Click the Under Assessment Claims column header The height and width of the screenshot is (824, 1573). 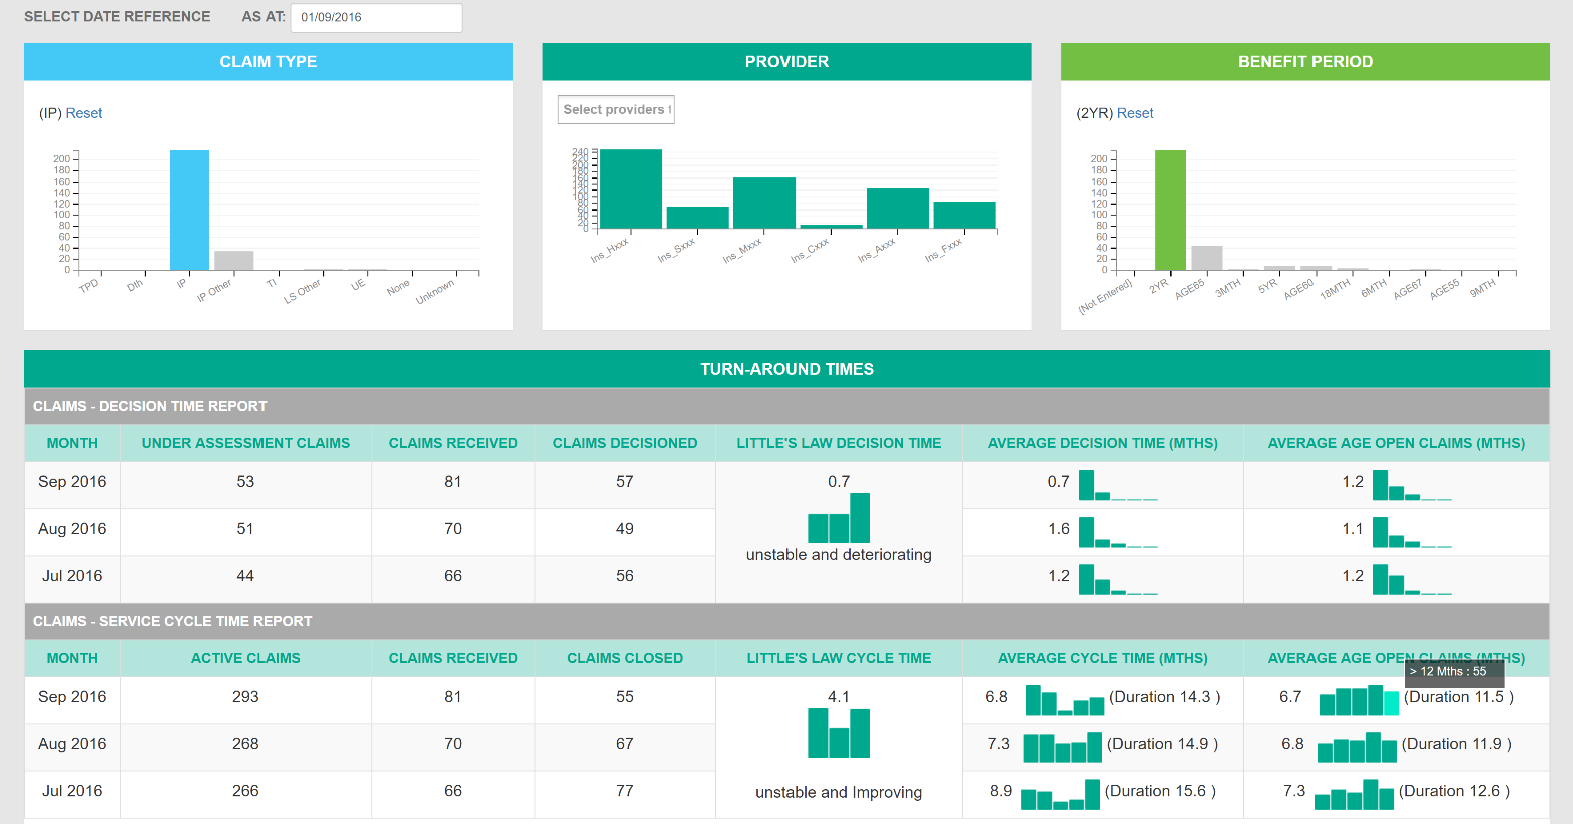[x=246, y=443]
